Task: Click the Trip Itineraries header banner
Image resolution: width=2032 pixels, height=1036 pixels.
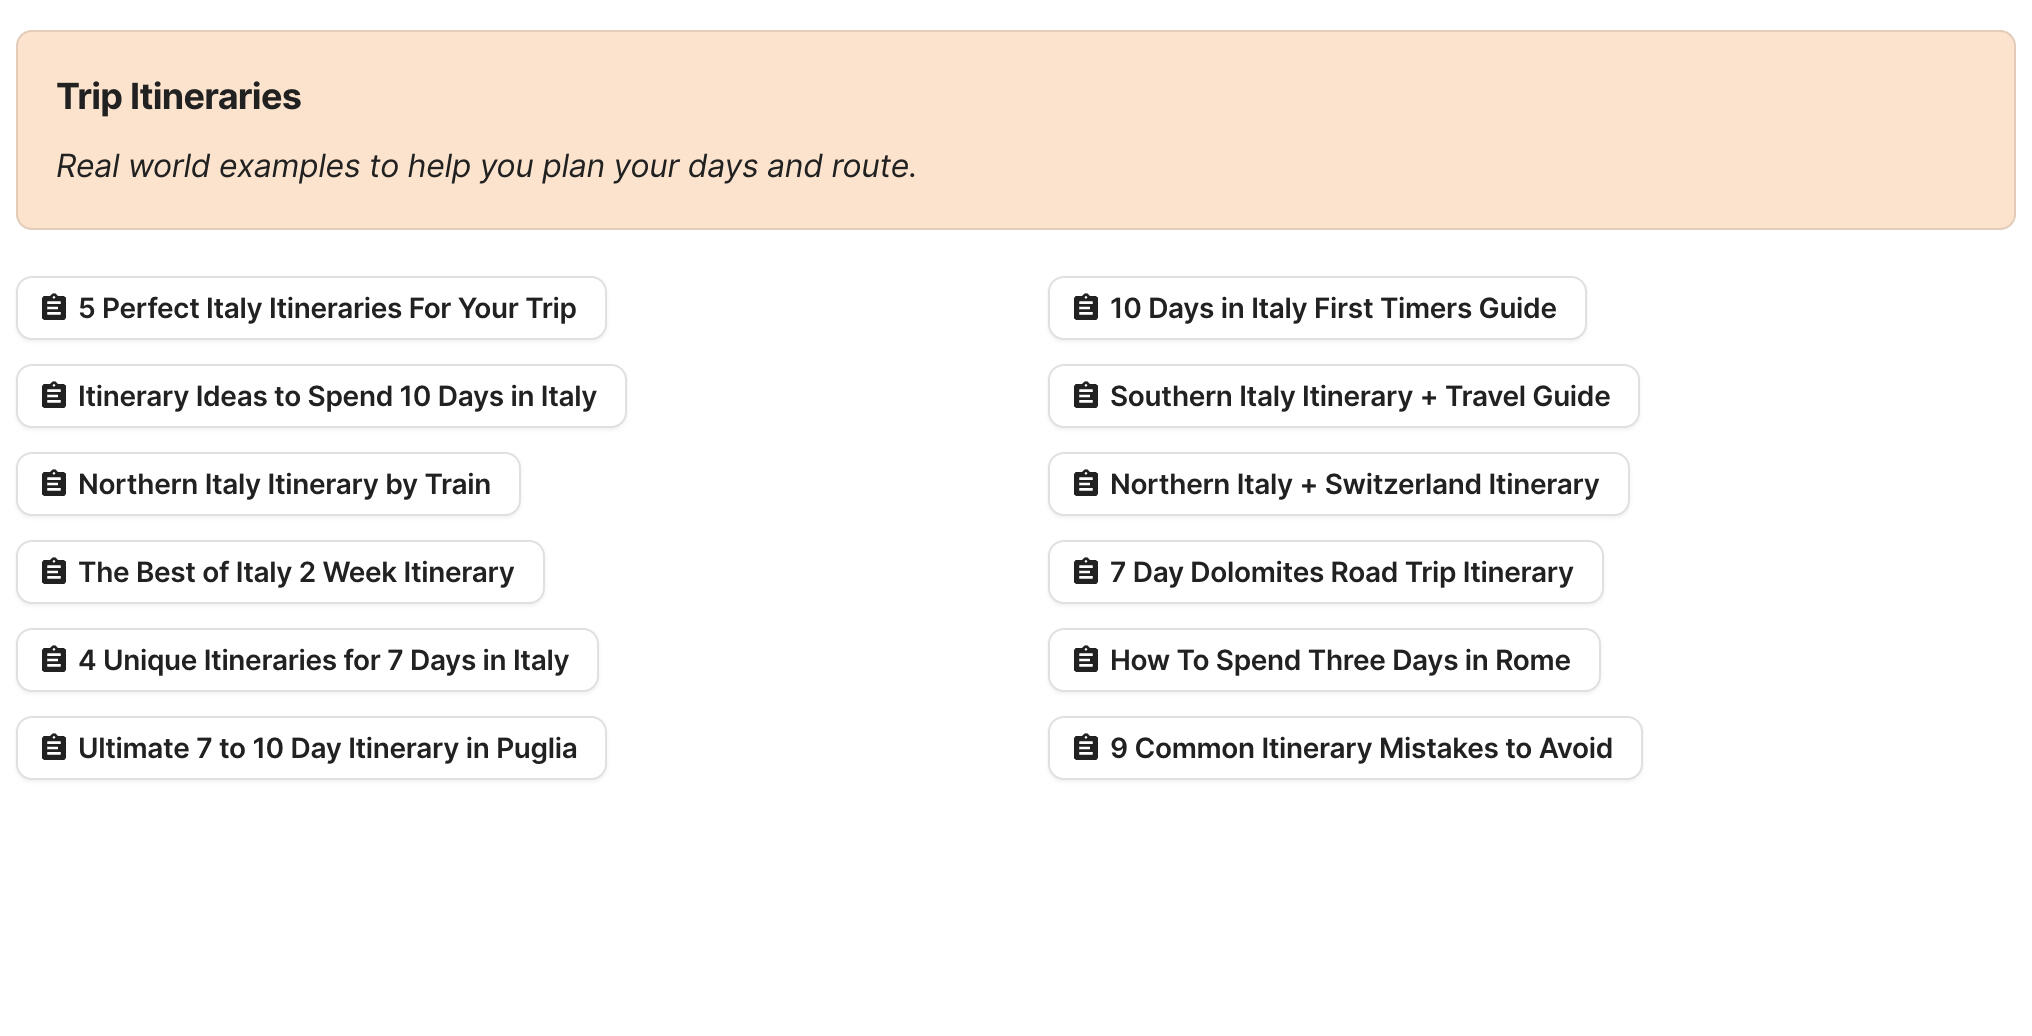Action: (1016, 128)
